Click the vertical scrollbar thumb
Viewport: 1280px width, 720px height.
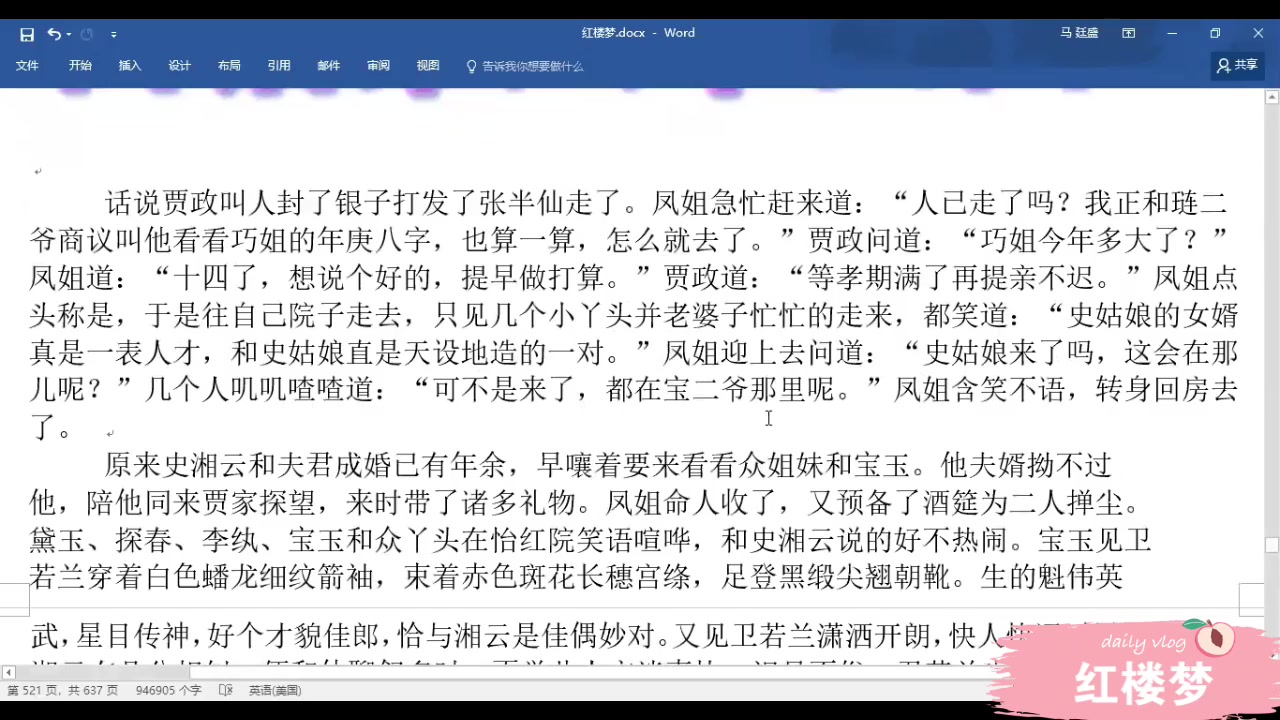tap(1272, 545)
